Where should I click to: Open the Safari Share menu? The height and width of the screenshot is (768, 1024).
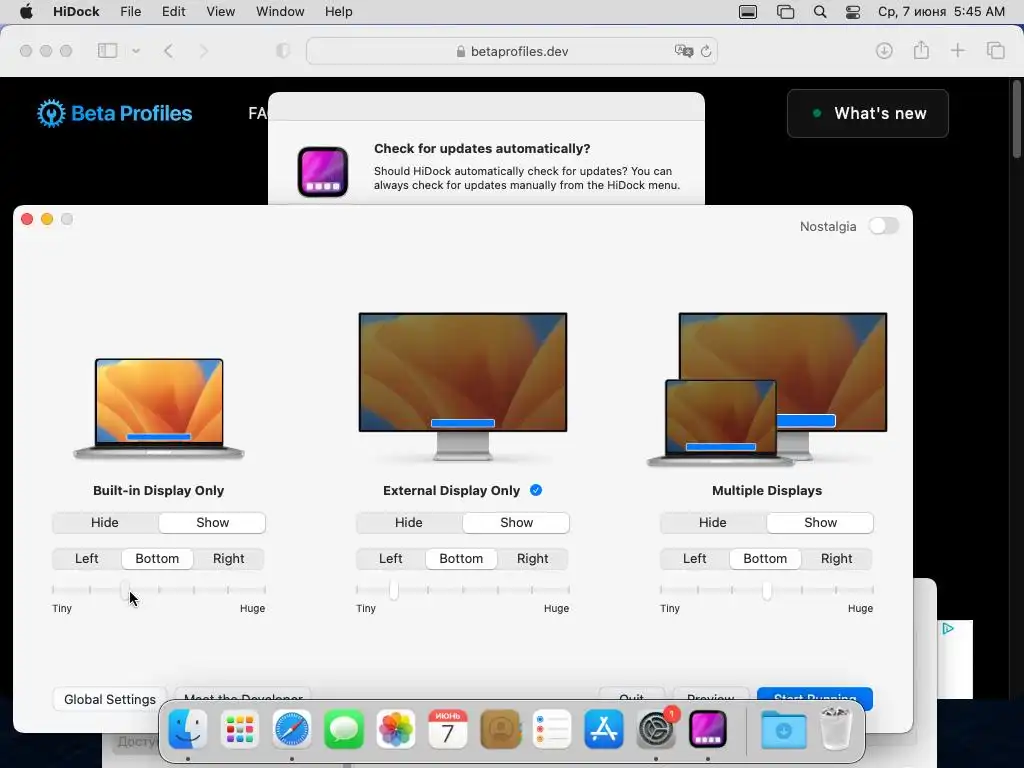[x=921, y=50]
